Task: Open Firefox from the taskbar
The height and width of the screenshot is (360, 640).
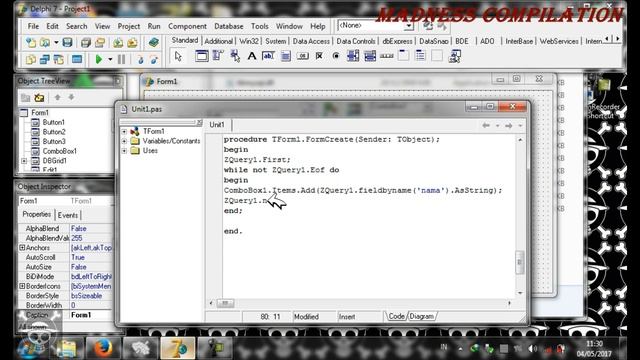Action: 103,348
